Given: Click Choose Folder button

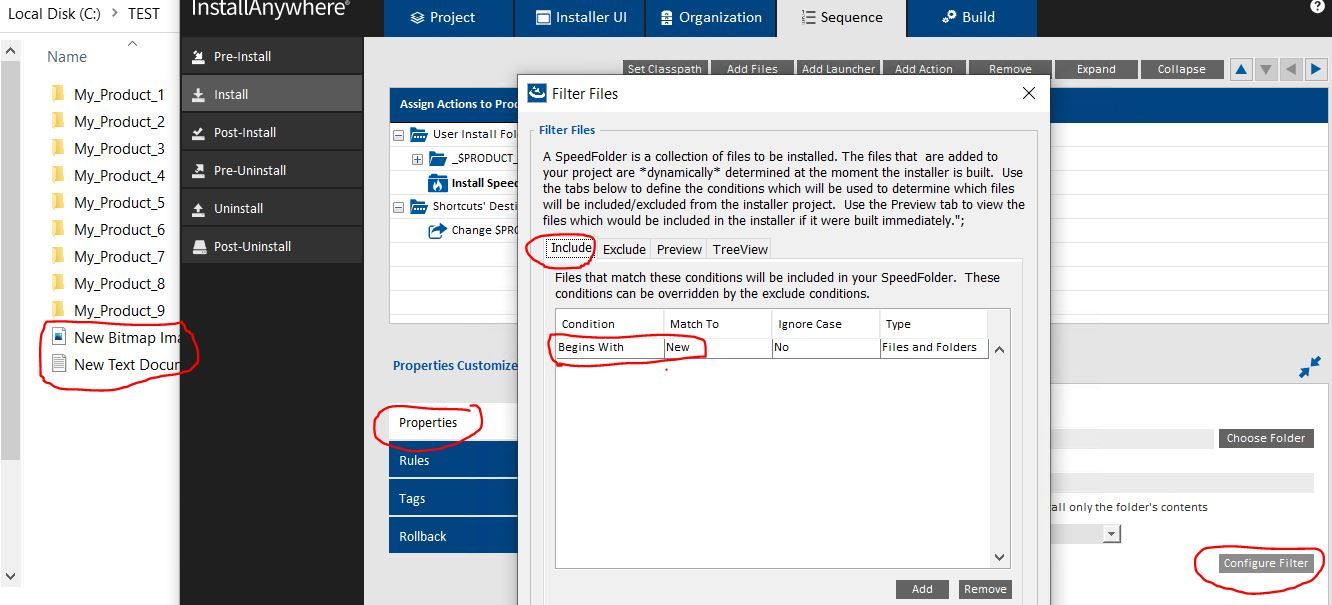Looking at the screenshot, I should (x=1266, y=438).
